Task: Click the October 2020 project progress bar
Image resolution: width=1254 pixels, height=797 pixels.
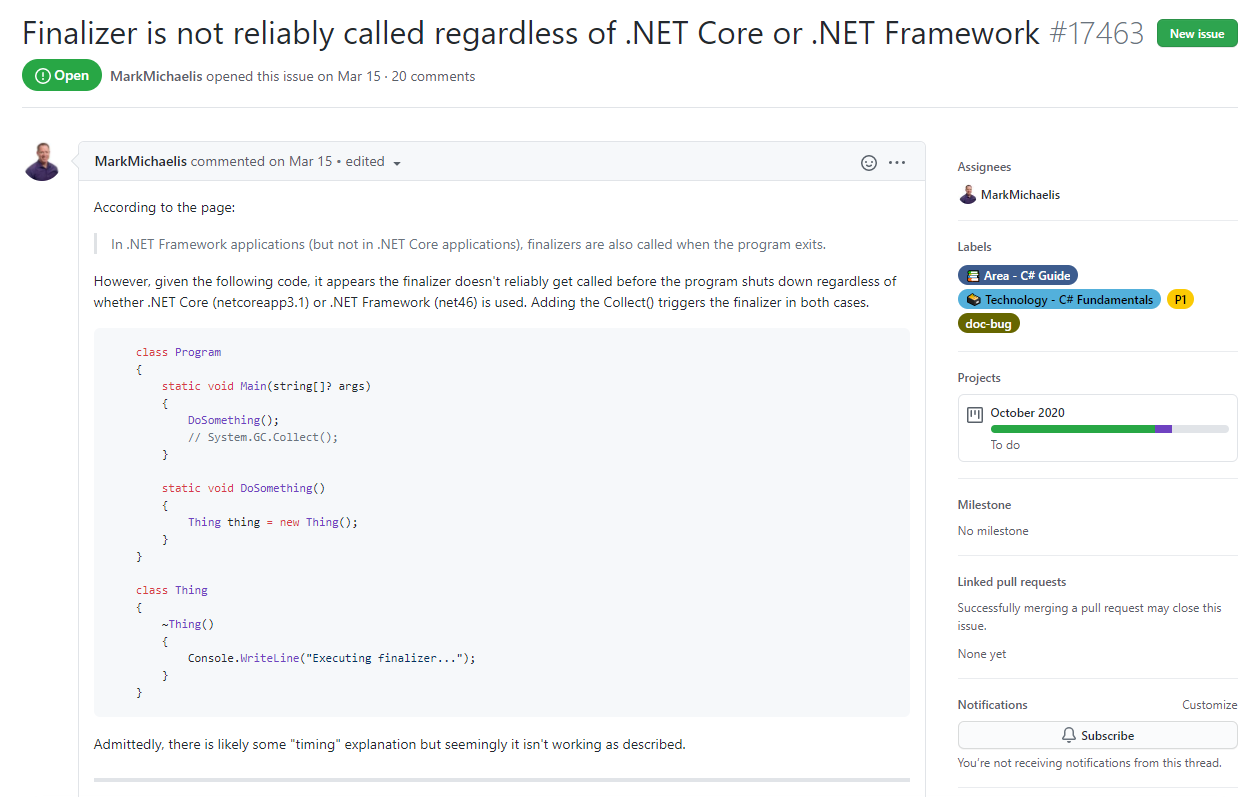Action: (1110, 429)
